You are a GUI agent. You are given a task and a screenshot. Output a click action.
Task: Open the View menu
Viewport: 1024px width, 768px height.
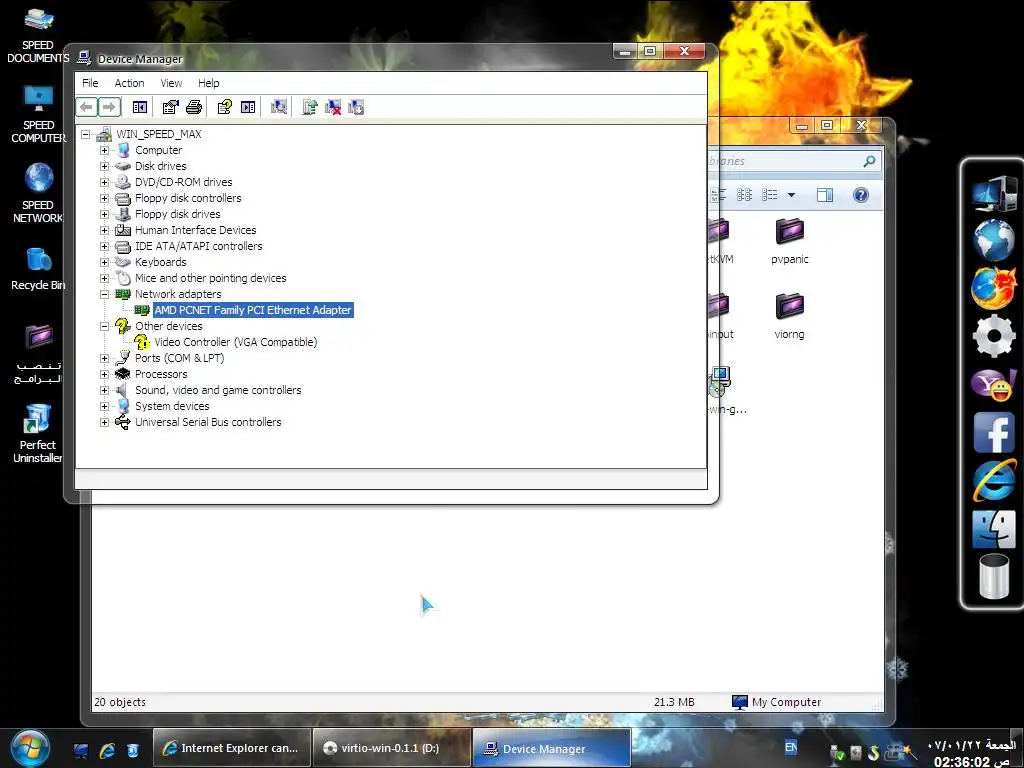[171, 83]
